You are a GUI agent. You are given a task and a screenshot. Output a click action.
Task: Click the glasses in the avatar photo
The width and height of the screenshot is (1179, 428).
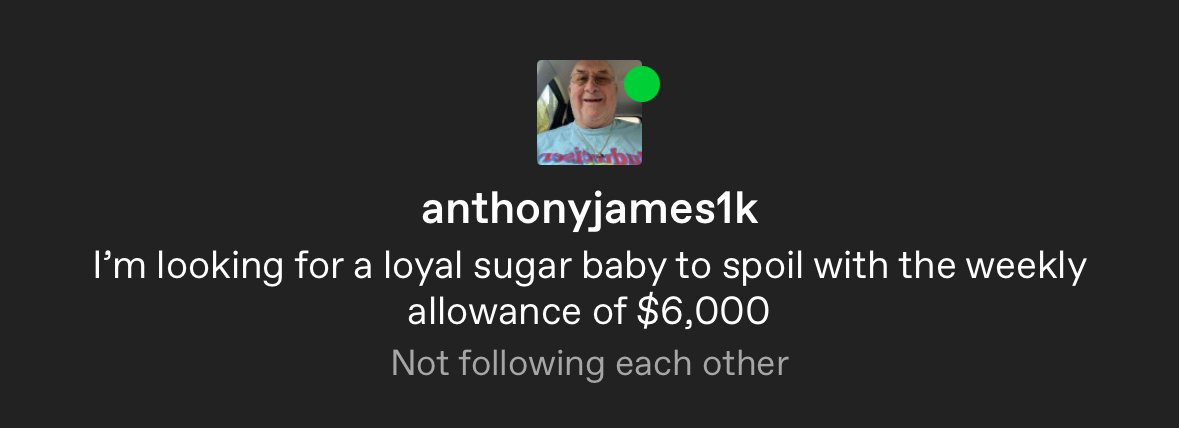click(592, 80)
